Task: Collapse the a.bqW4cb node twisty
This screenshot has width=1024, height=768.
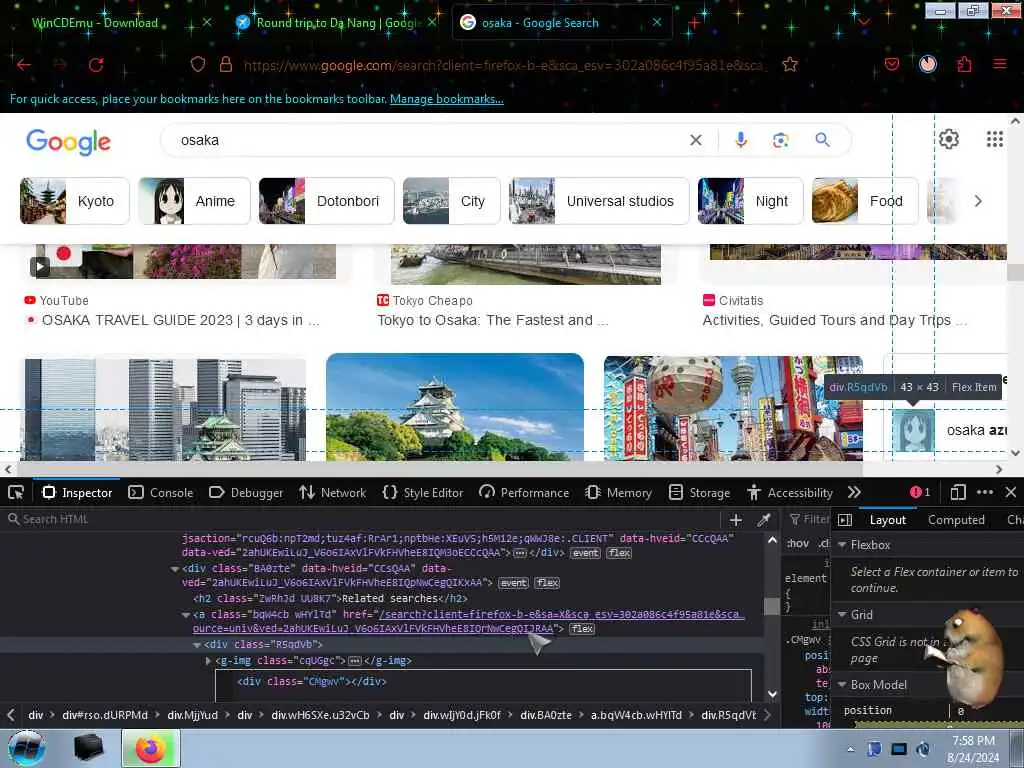Action: pos(185,615)
